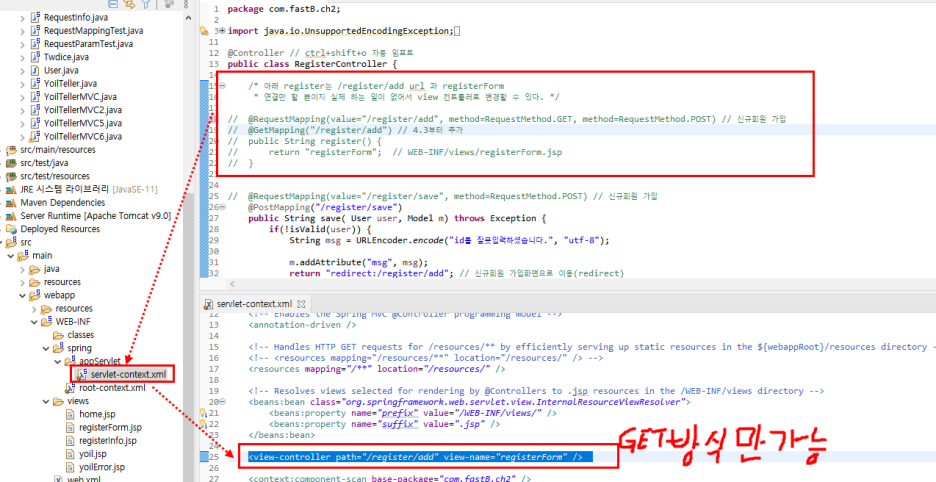
Task: Collapse the appServlet folder
Action: 58,361
